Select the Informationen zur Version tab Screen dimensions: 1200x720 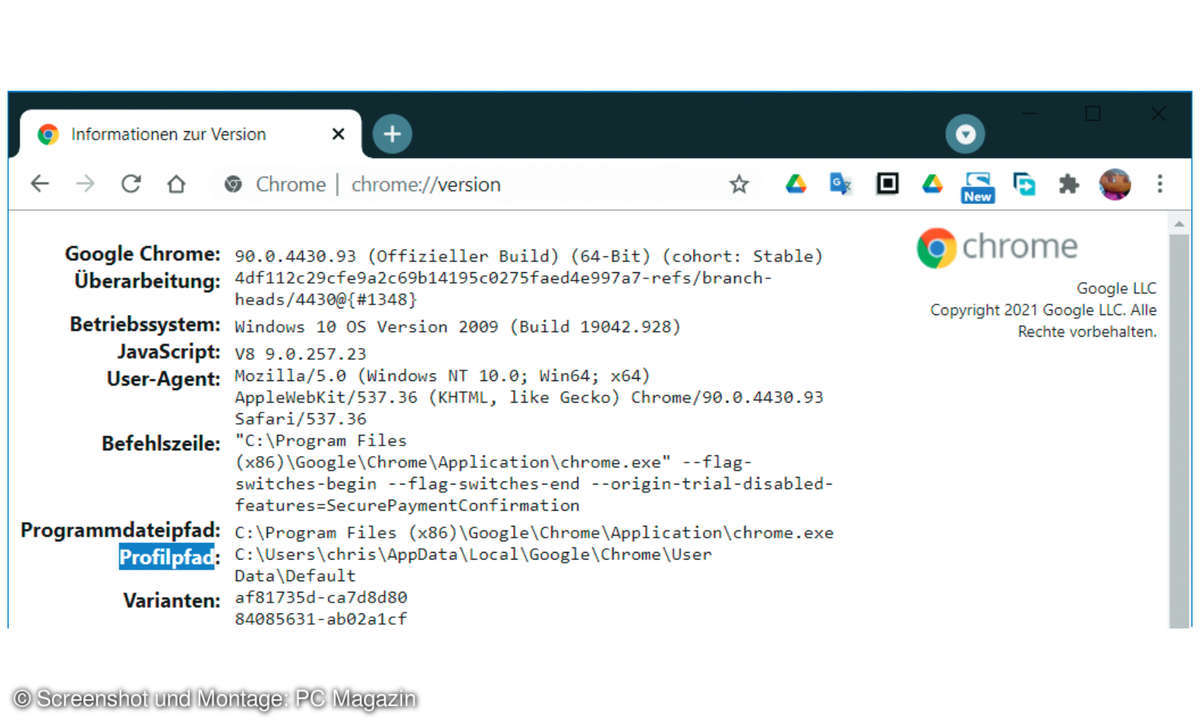point(191,134)
